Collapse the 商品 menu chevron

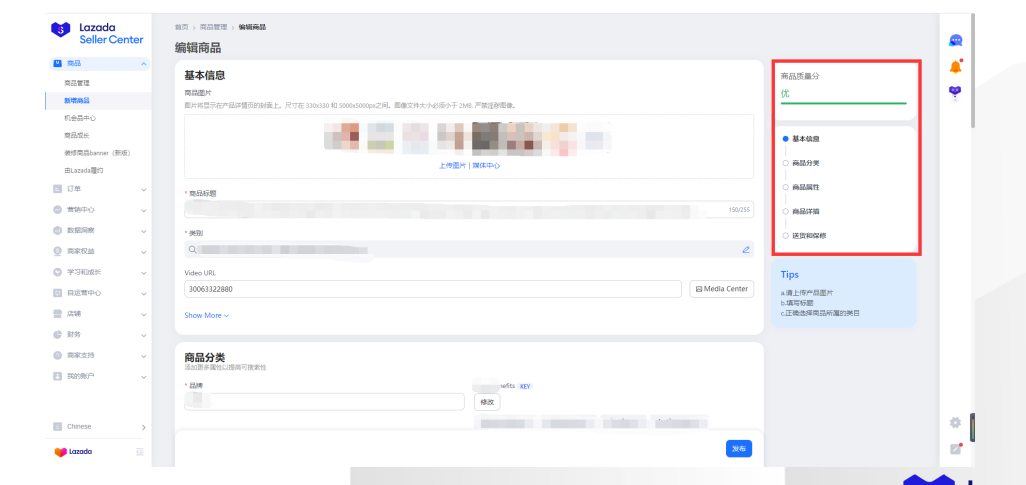[143, 63]
